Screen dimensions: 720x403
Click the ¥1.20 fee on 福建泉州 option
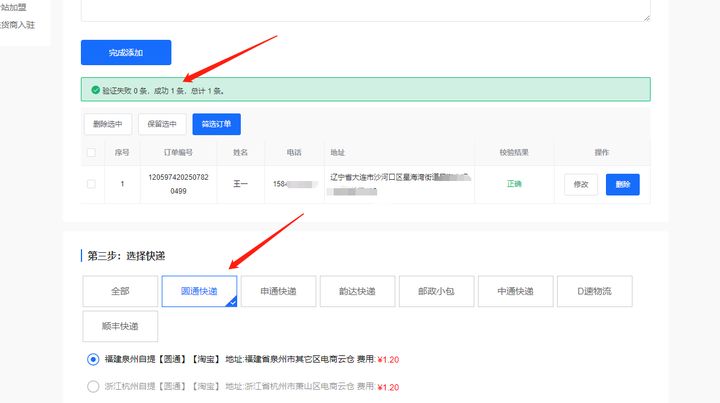[388, 360]
